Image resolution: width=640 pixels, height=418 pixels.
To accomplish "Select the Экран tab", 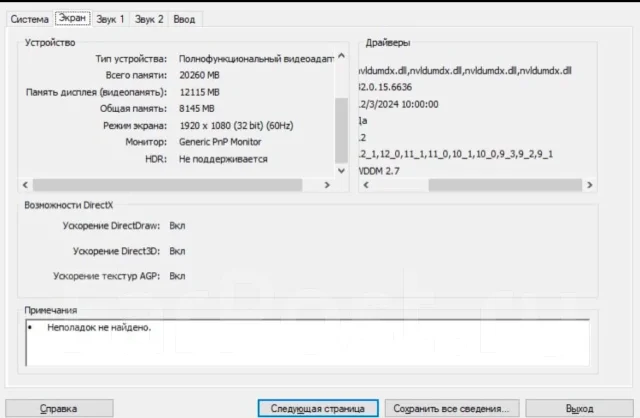I will 73,18.
